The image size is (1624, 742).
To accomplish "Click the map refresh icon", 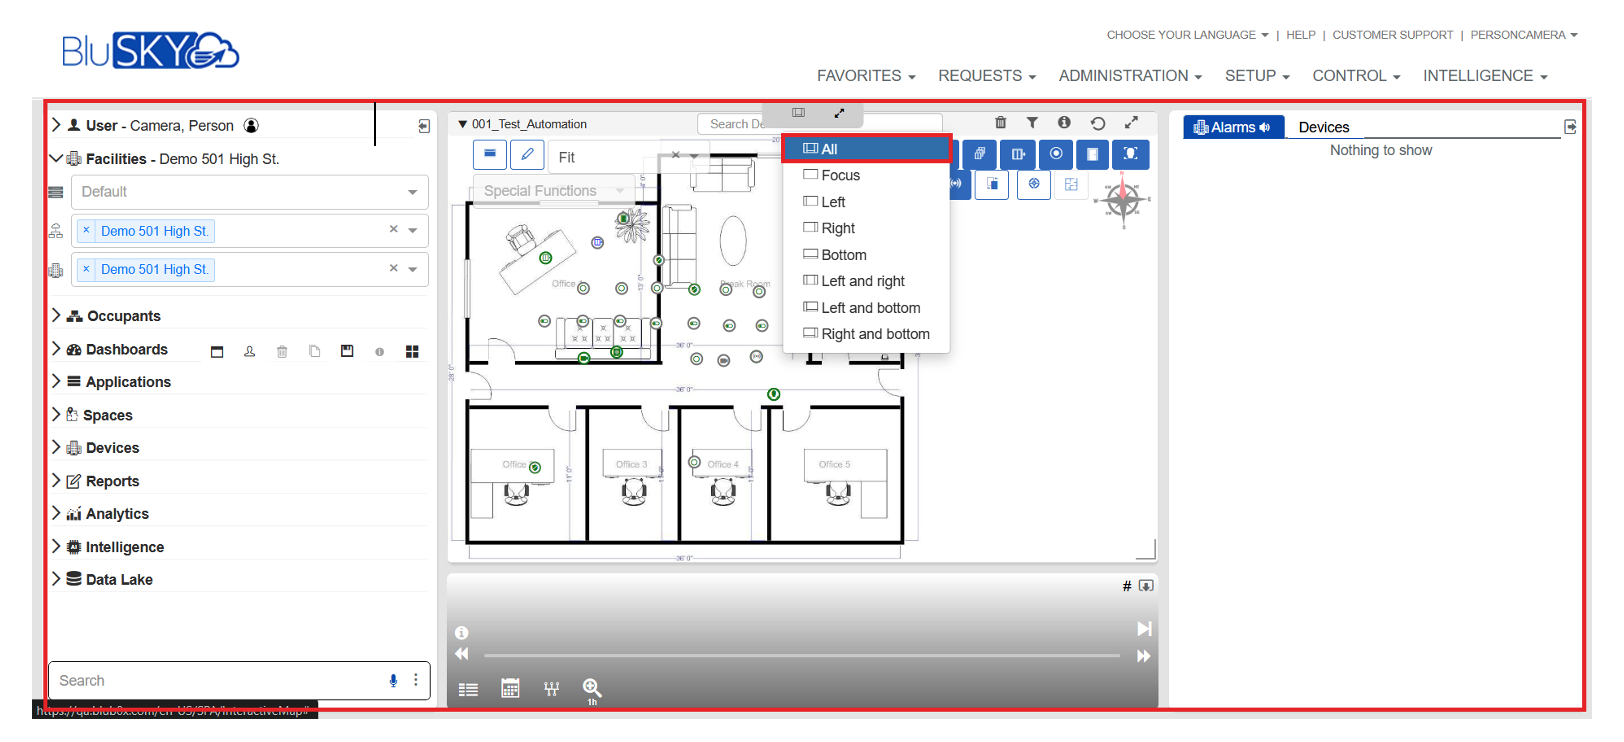I will [1098, 123].
